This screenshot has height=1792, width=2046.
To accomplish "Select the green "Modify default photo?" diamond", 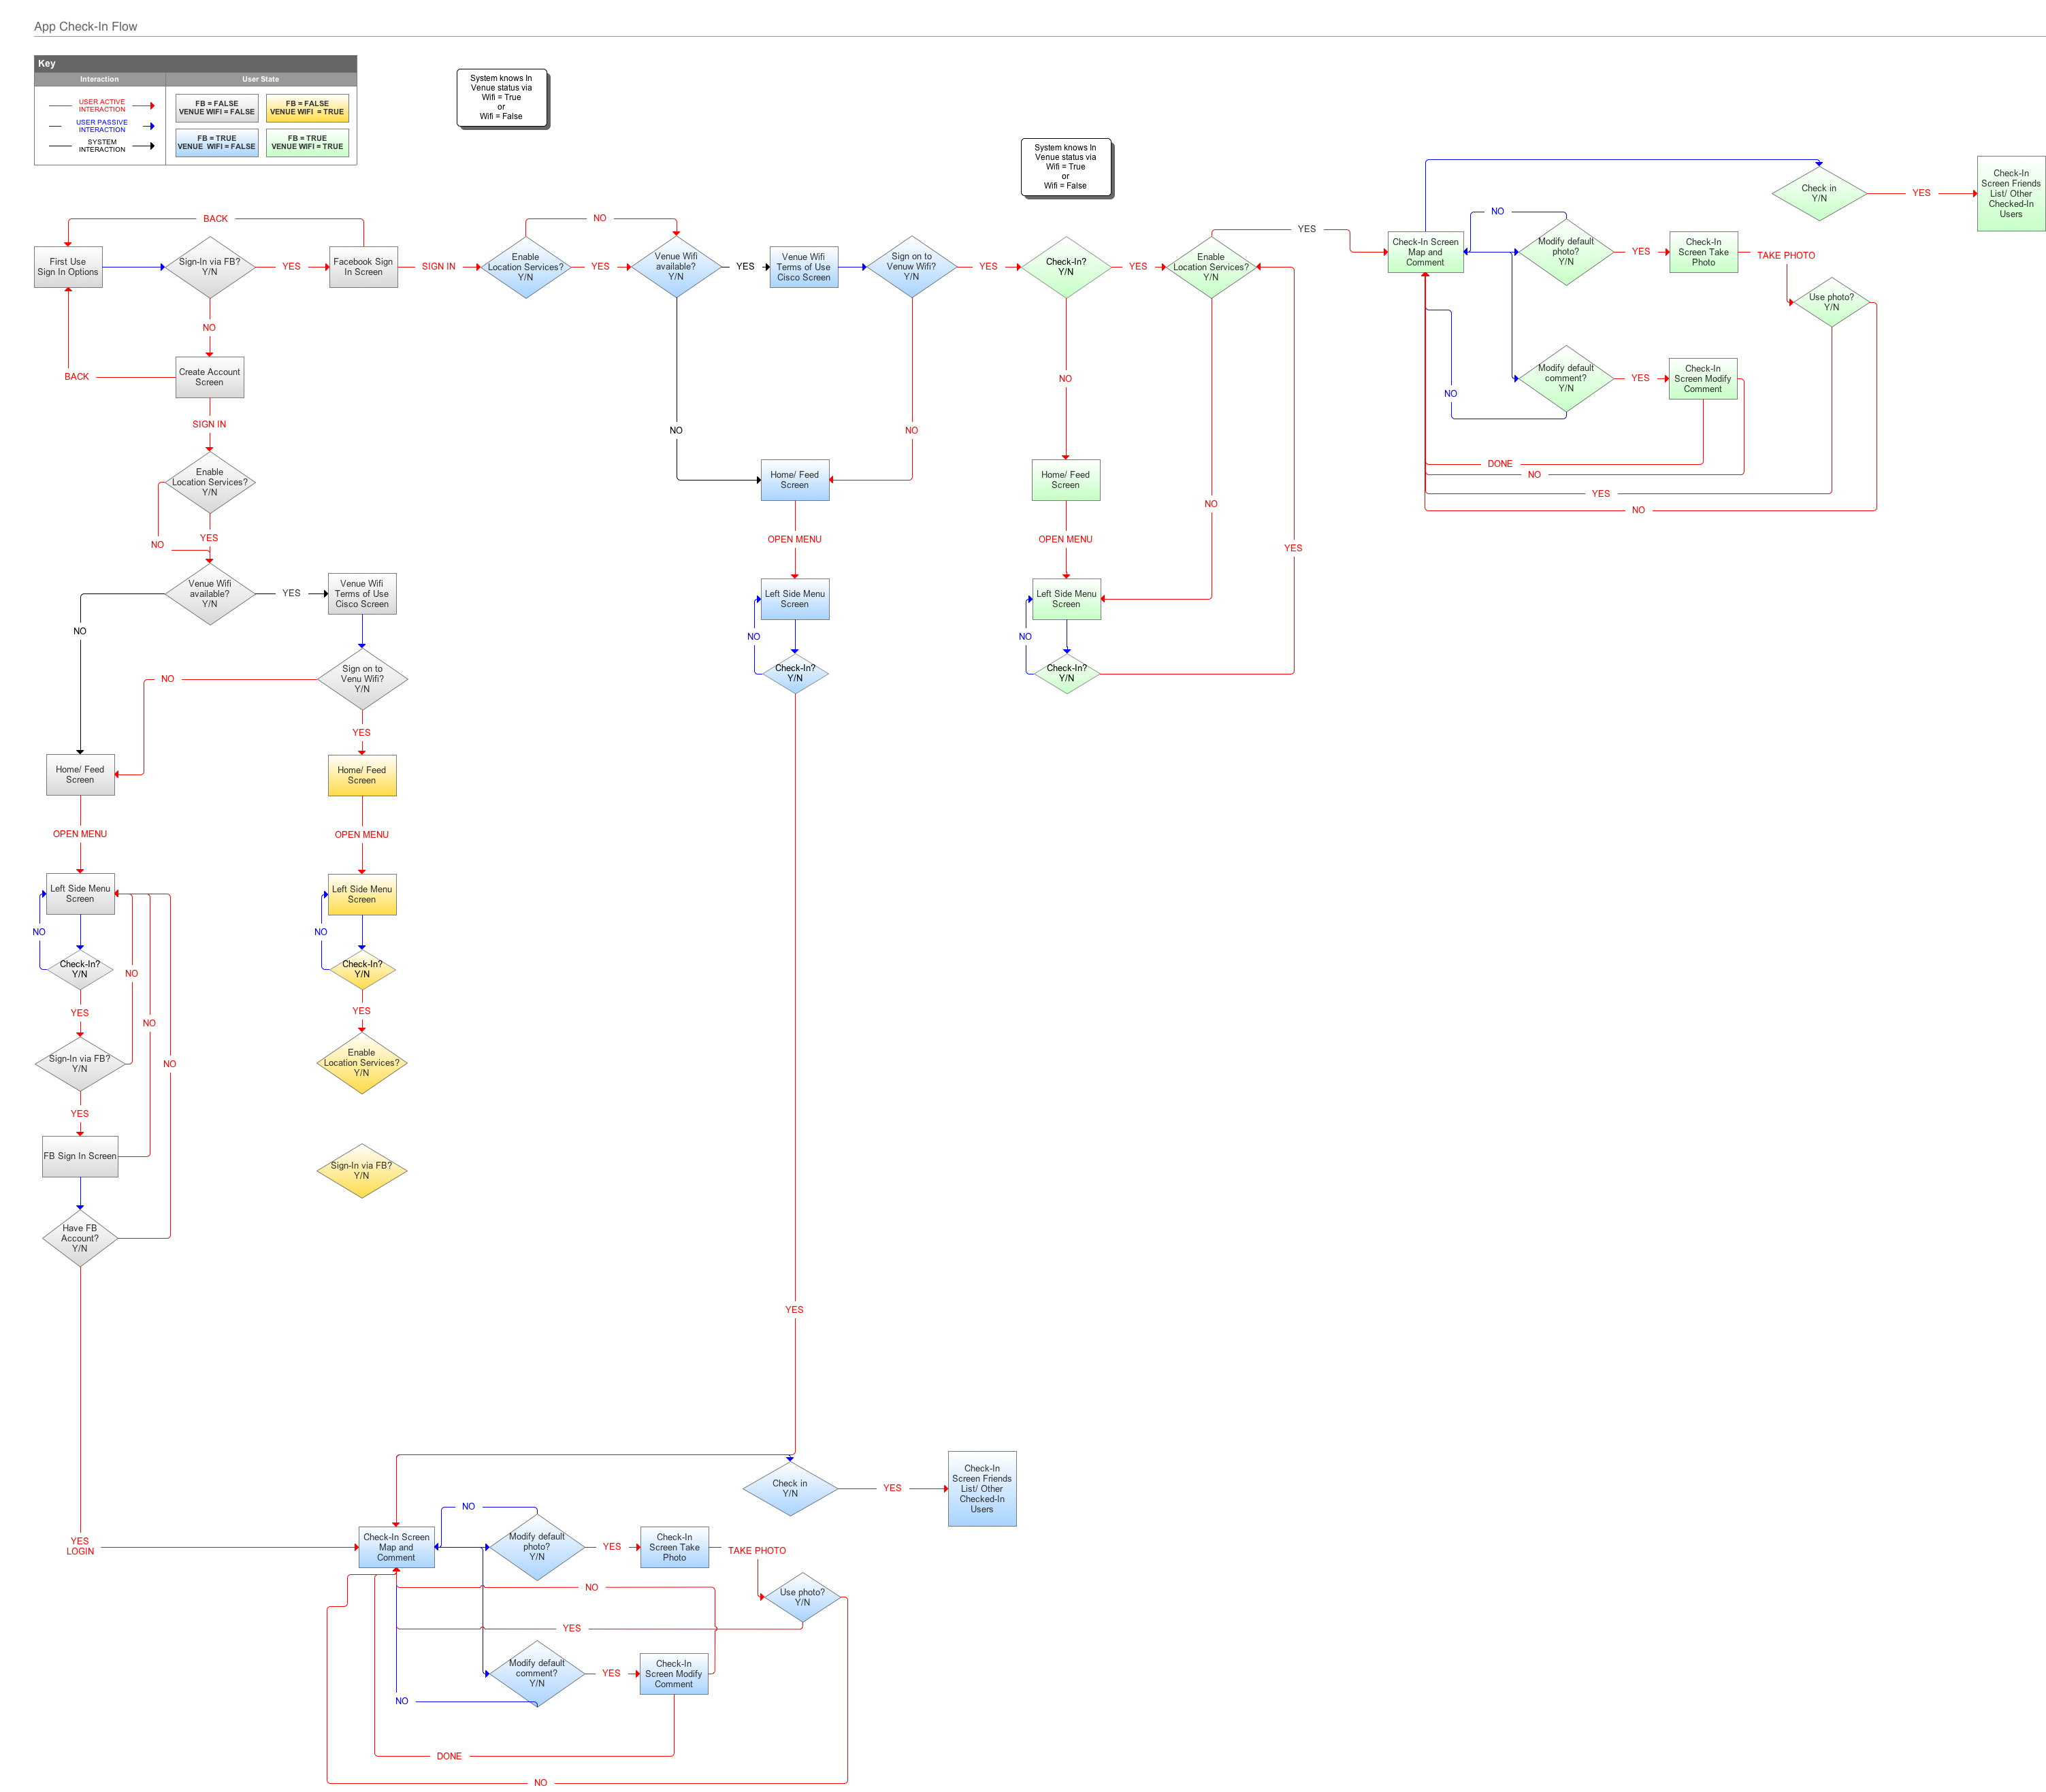I will point(1566,252).
